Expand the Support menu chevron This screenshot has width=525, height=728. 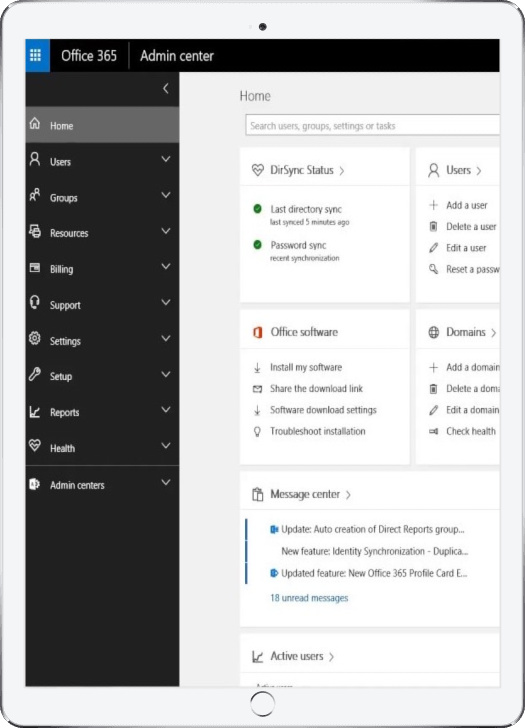tap(166, 302)
